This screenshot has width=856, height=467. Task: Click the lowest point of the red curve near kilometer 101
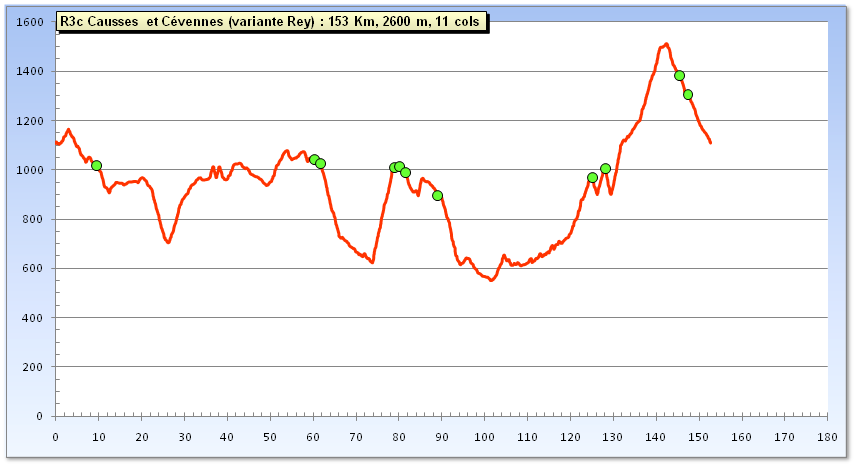coord(491,280)
